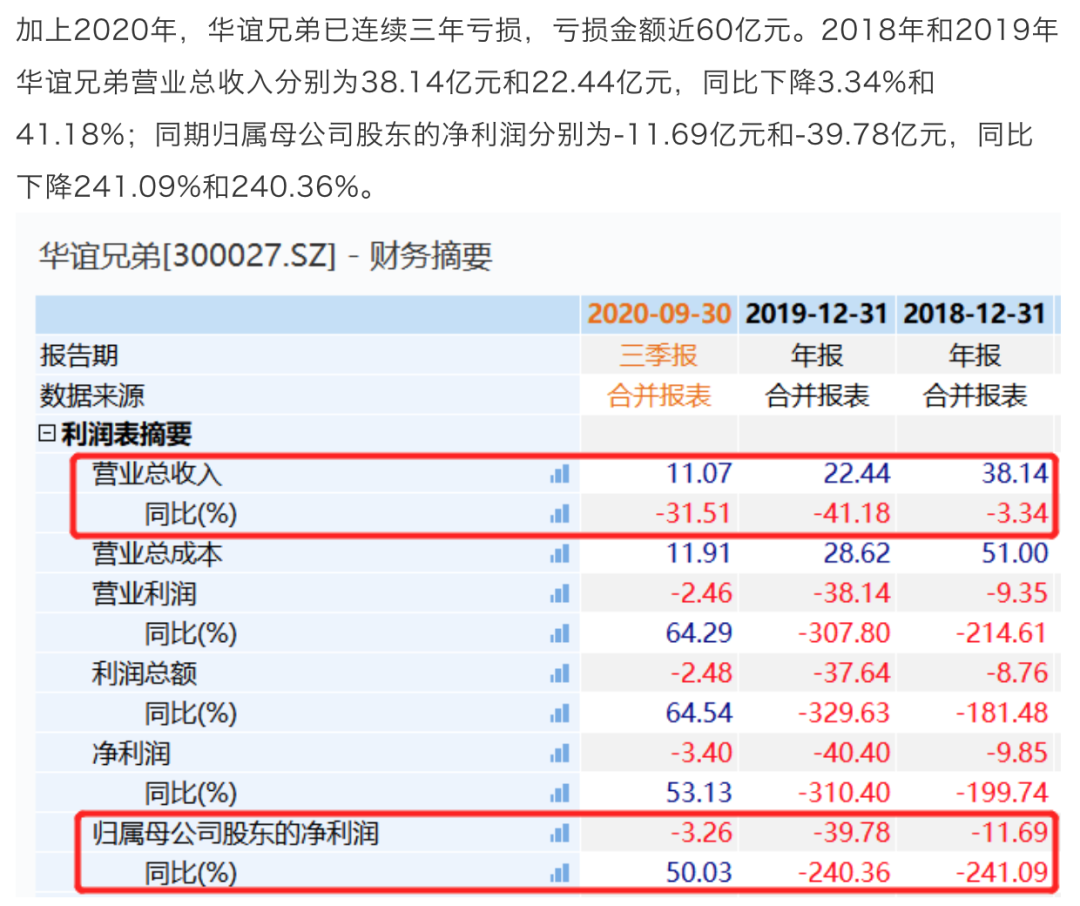Select the 利润总额 row label
This screenshot has height=906, width=1080.
pos(145,674)
